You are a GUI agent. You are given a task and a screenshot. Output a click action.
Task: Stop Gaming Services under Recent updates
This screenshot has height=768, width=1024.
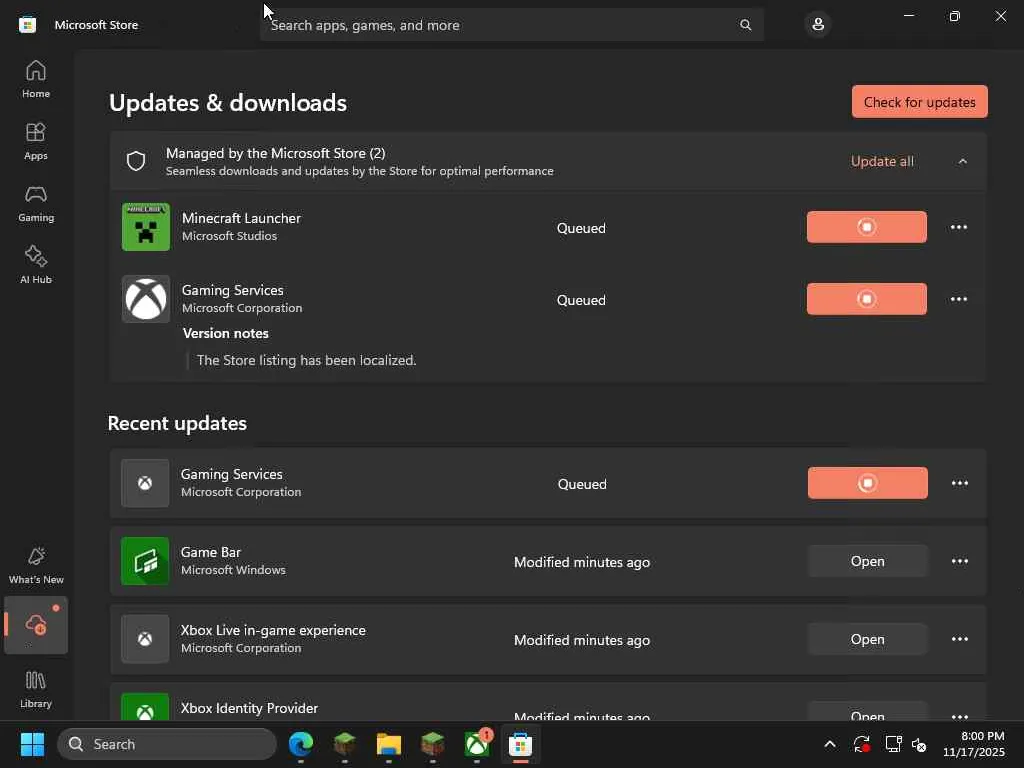(x=867, y=483)
